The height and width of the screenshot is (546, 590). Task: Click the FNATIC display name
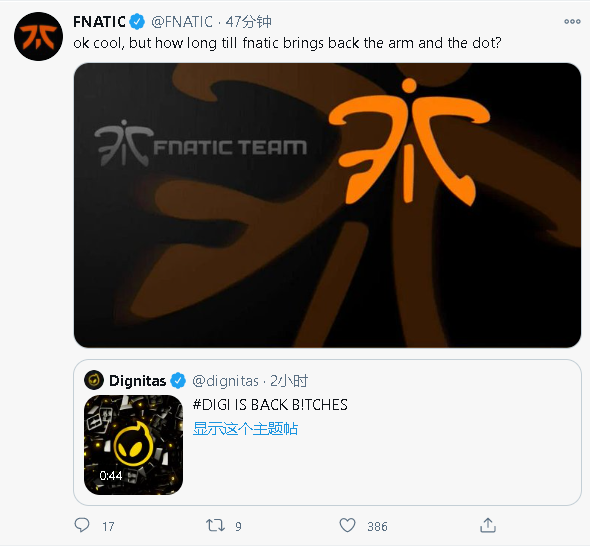(99, 21)
